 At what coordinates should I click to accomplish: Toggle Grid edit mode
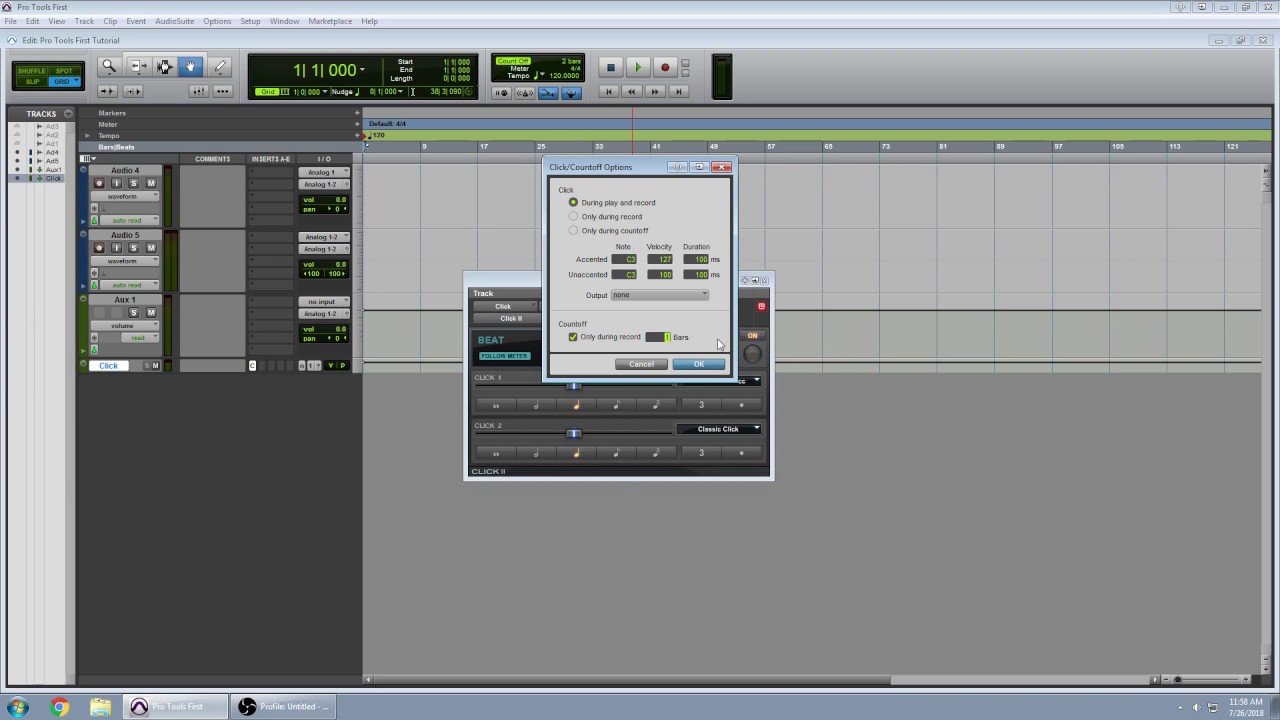coord(64,81)
